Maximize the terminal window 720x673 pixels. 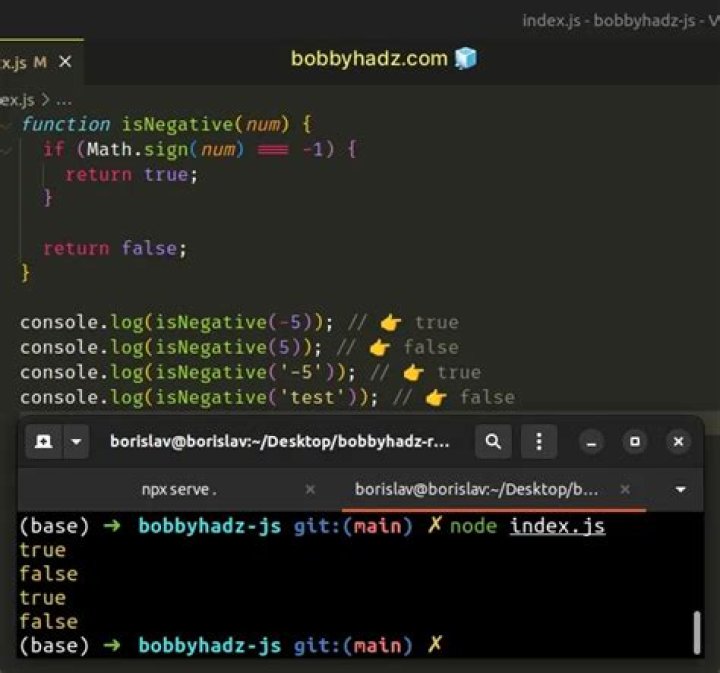[635, 442]
